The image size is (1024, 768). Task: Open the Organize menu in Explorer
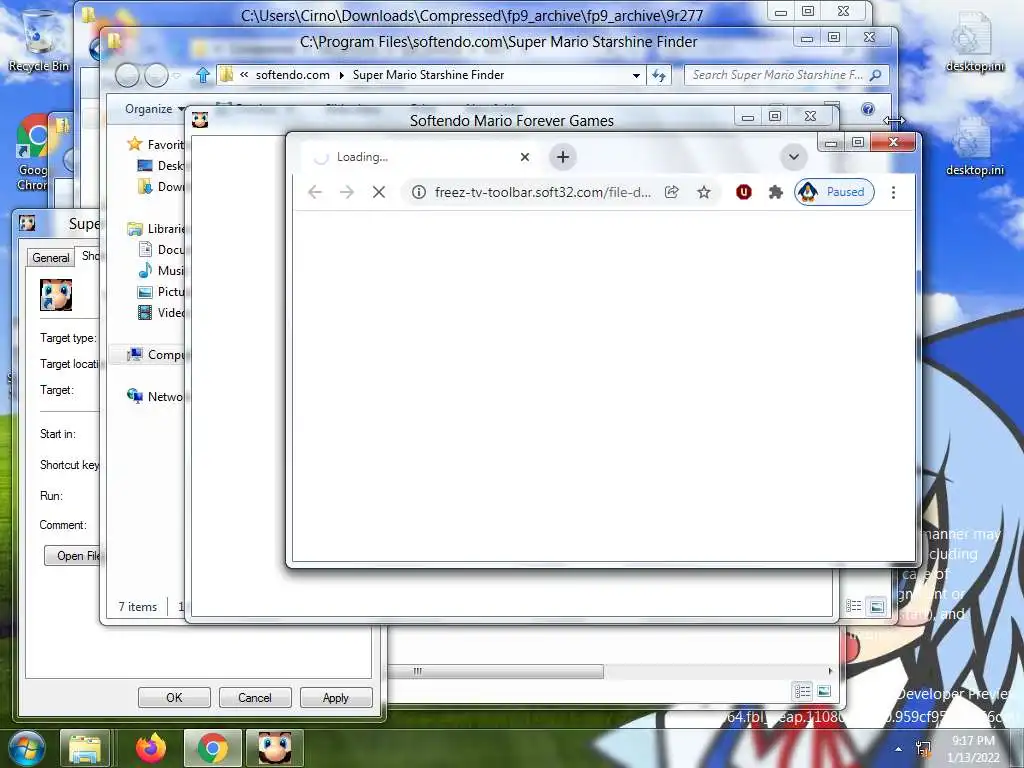point(155,109)
